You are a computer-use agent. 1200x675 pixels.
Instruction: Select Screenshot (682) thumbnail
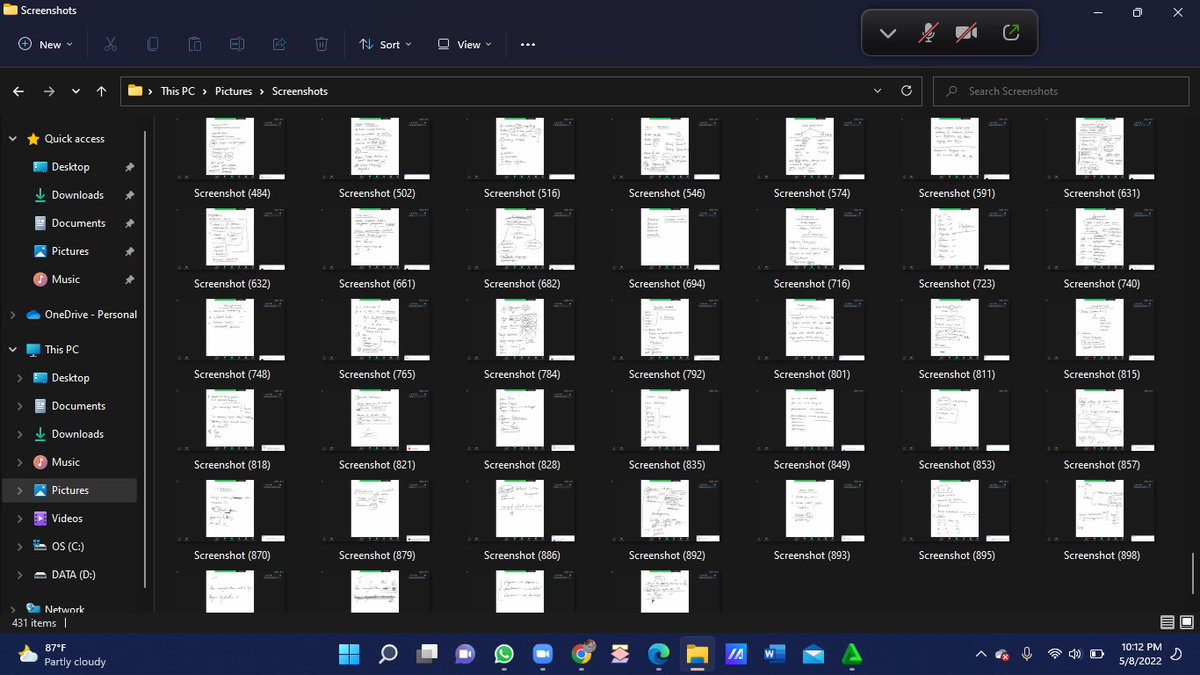[x=522, y=237]
